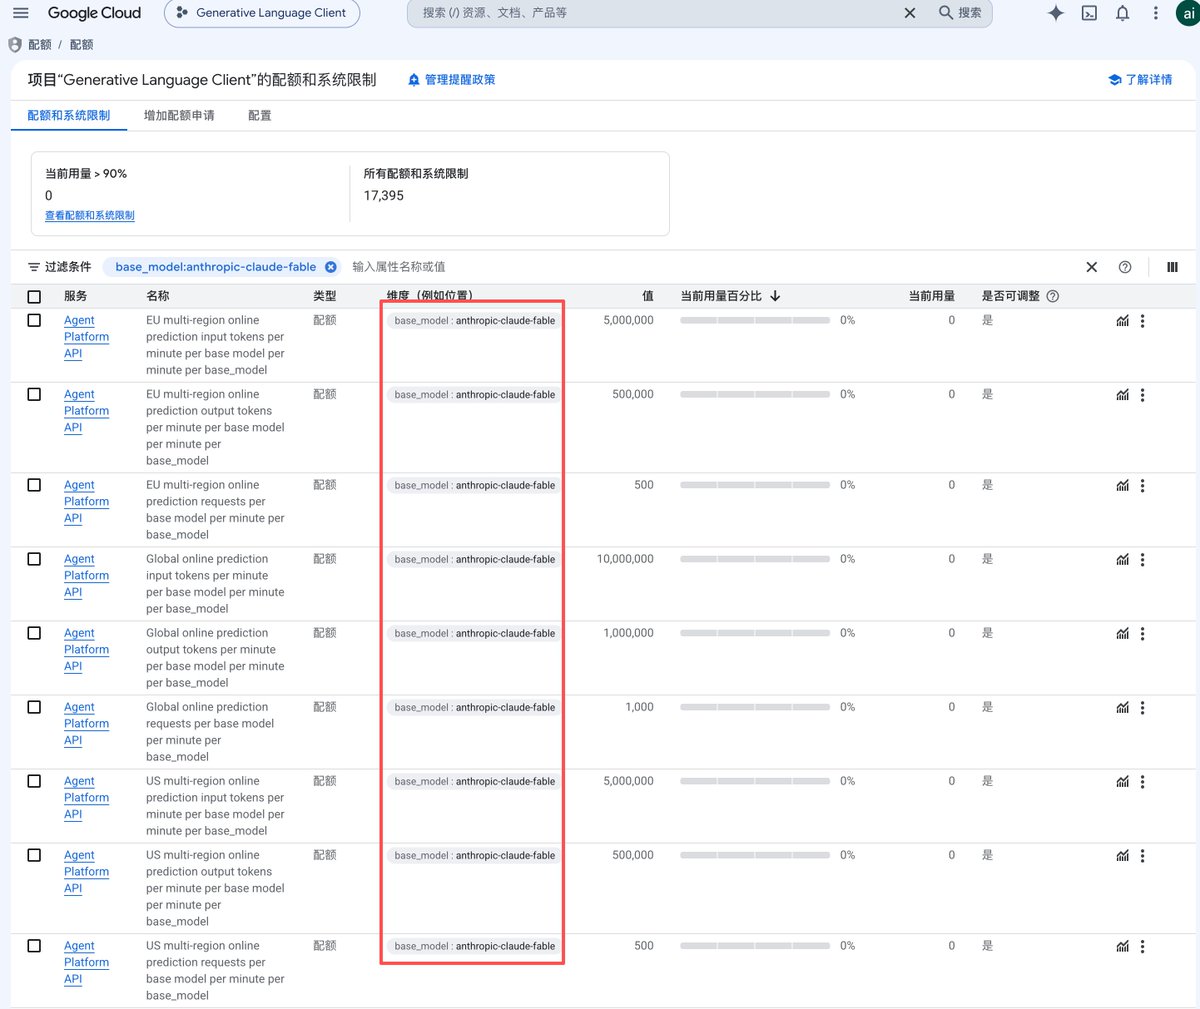Open more actions for US output tokens row
This screenshot has height=1009, width=1200.
pos(1142,856)
